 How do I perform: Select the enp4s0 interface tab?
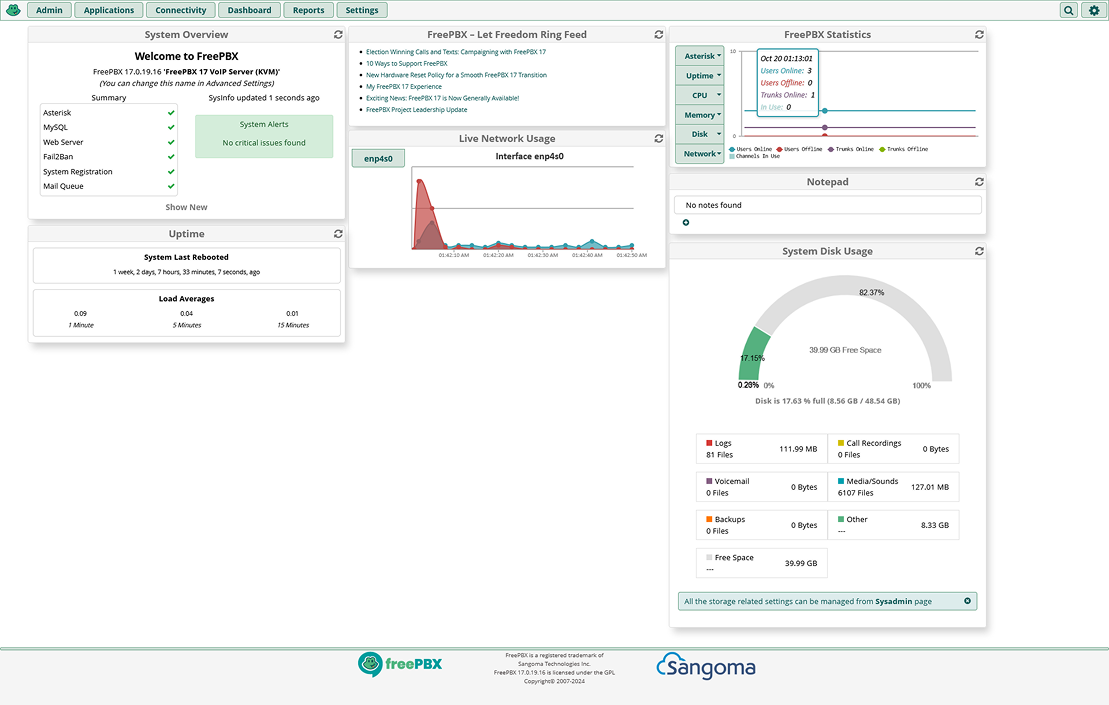pos(378,158)
